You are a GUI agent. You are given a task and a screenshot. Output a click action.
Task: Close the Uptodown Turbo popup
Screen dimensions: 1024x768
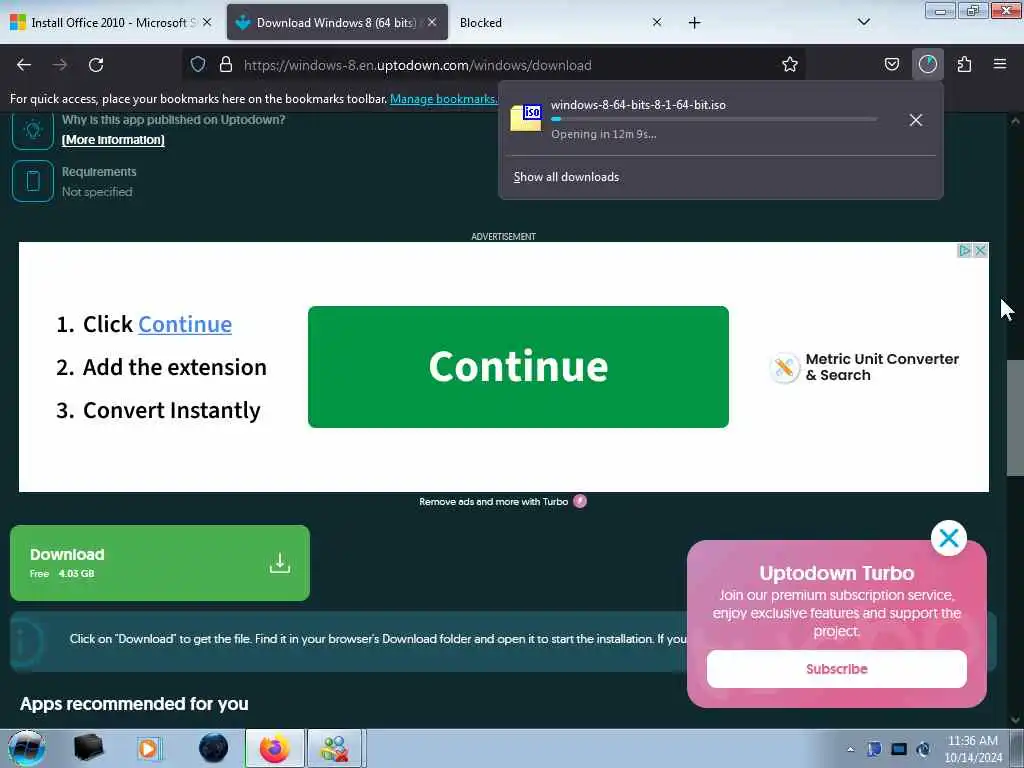coord(948,538)
